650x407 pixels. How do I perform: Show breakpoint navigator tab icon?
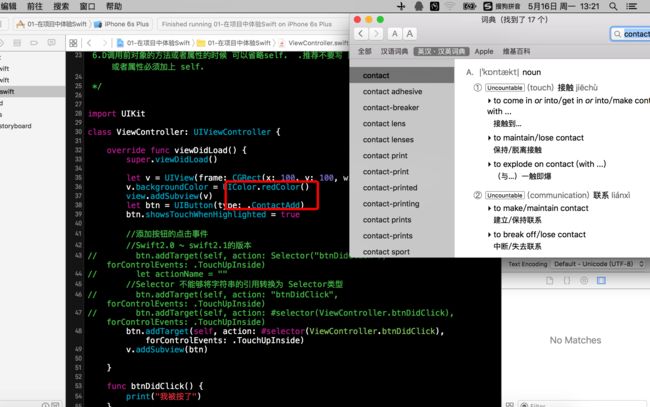34,43
